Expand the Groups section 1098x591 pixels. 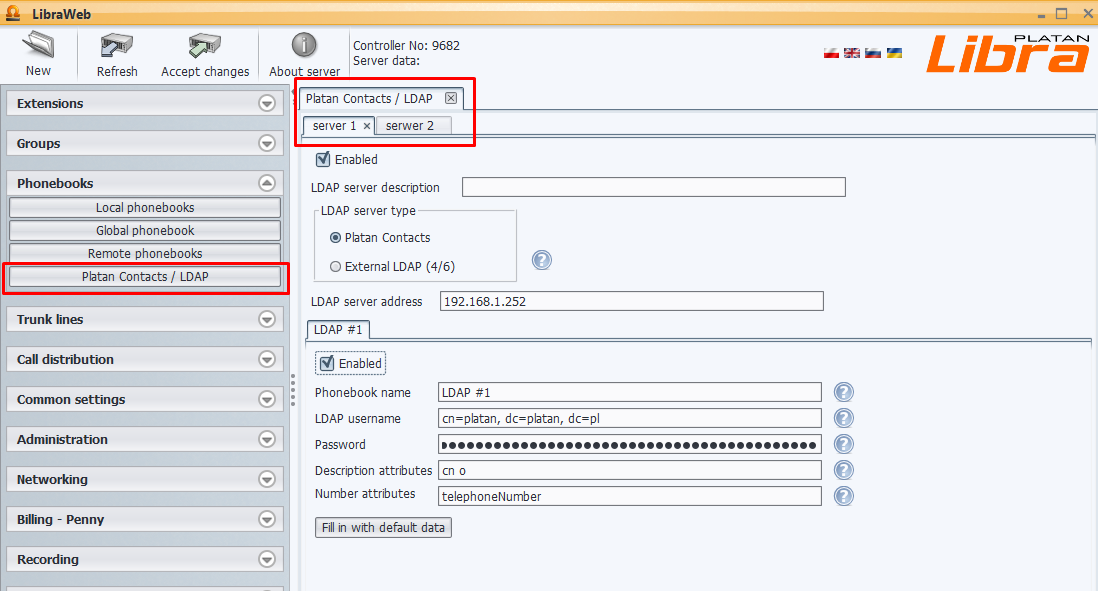[x=267, y=144]
